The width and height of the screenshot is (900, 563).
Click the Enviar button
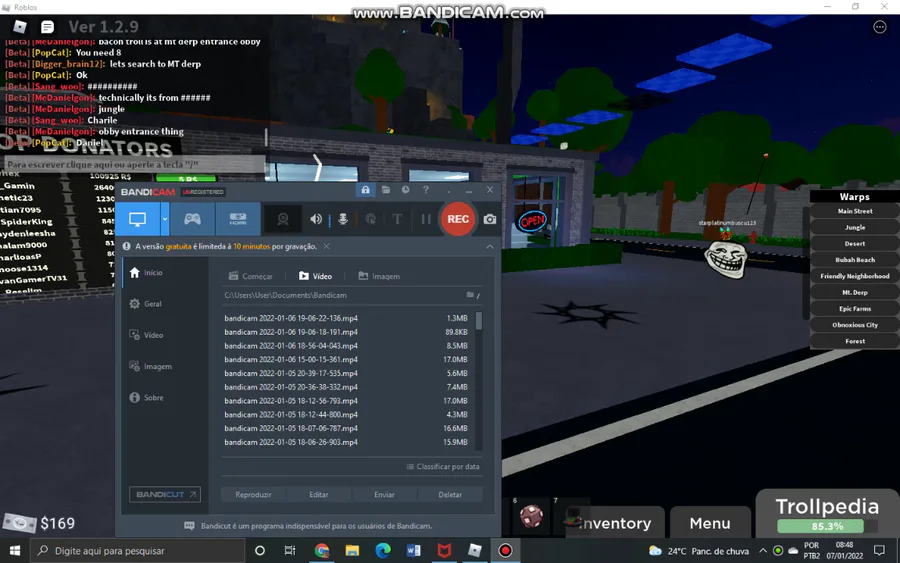(384, 495)
